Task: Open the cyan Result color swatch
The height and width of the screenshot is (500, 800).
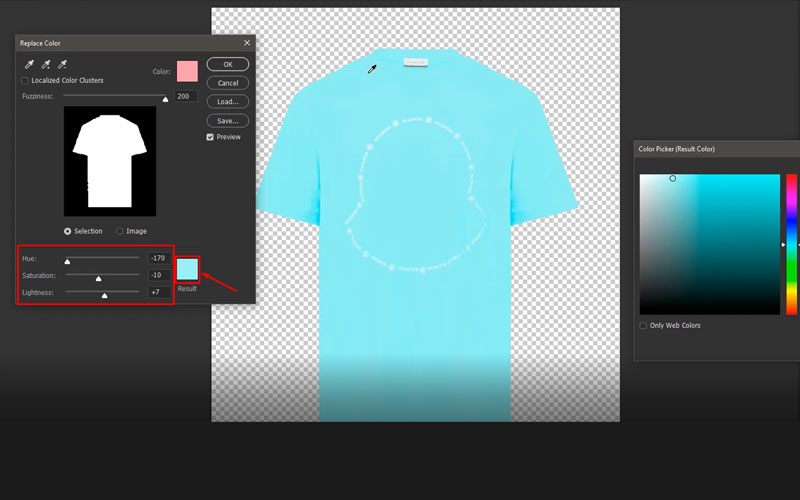Action: click(x=187, y=269)
